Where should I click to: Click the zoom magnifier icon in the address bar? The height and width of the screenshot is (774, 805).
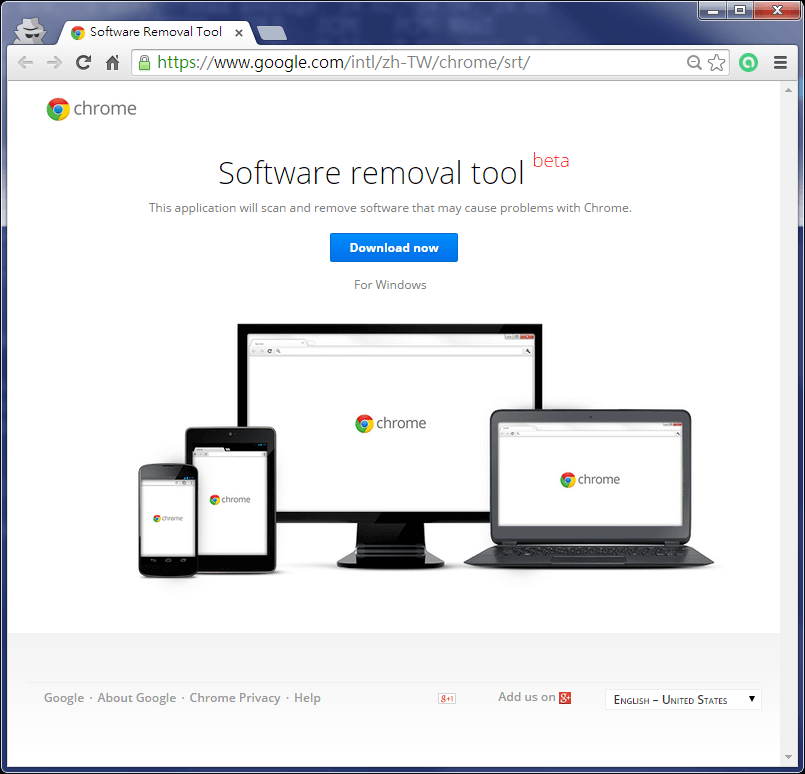pyautogui.click(x=694, y=62)
